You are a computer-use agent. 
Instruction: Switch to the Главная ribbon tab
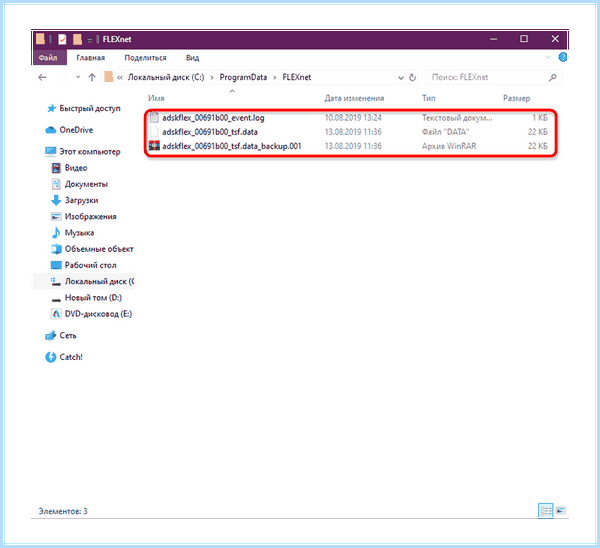click(x=90, y=58)
